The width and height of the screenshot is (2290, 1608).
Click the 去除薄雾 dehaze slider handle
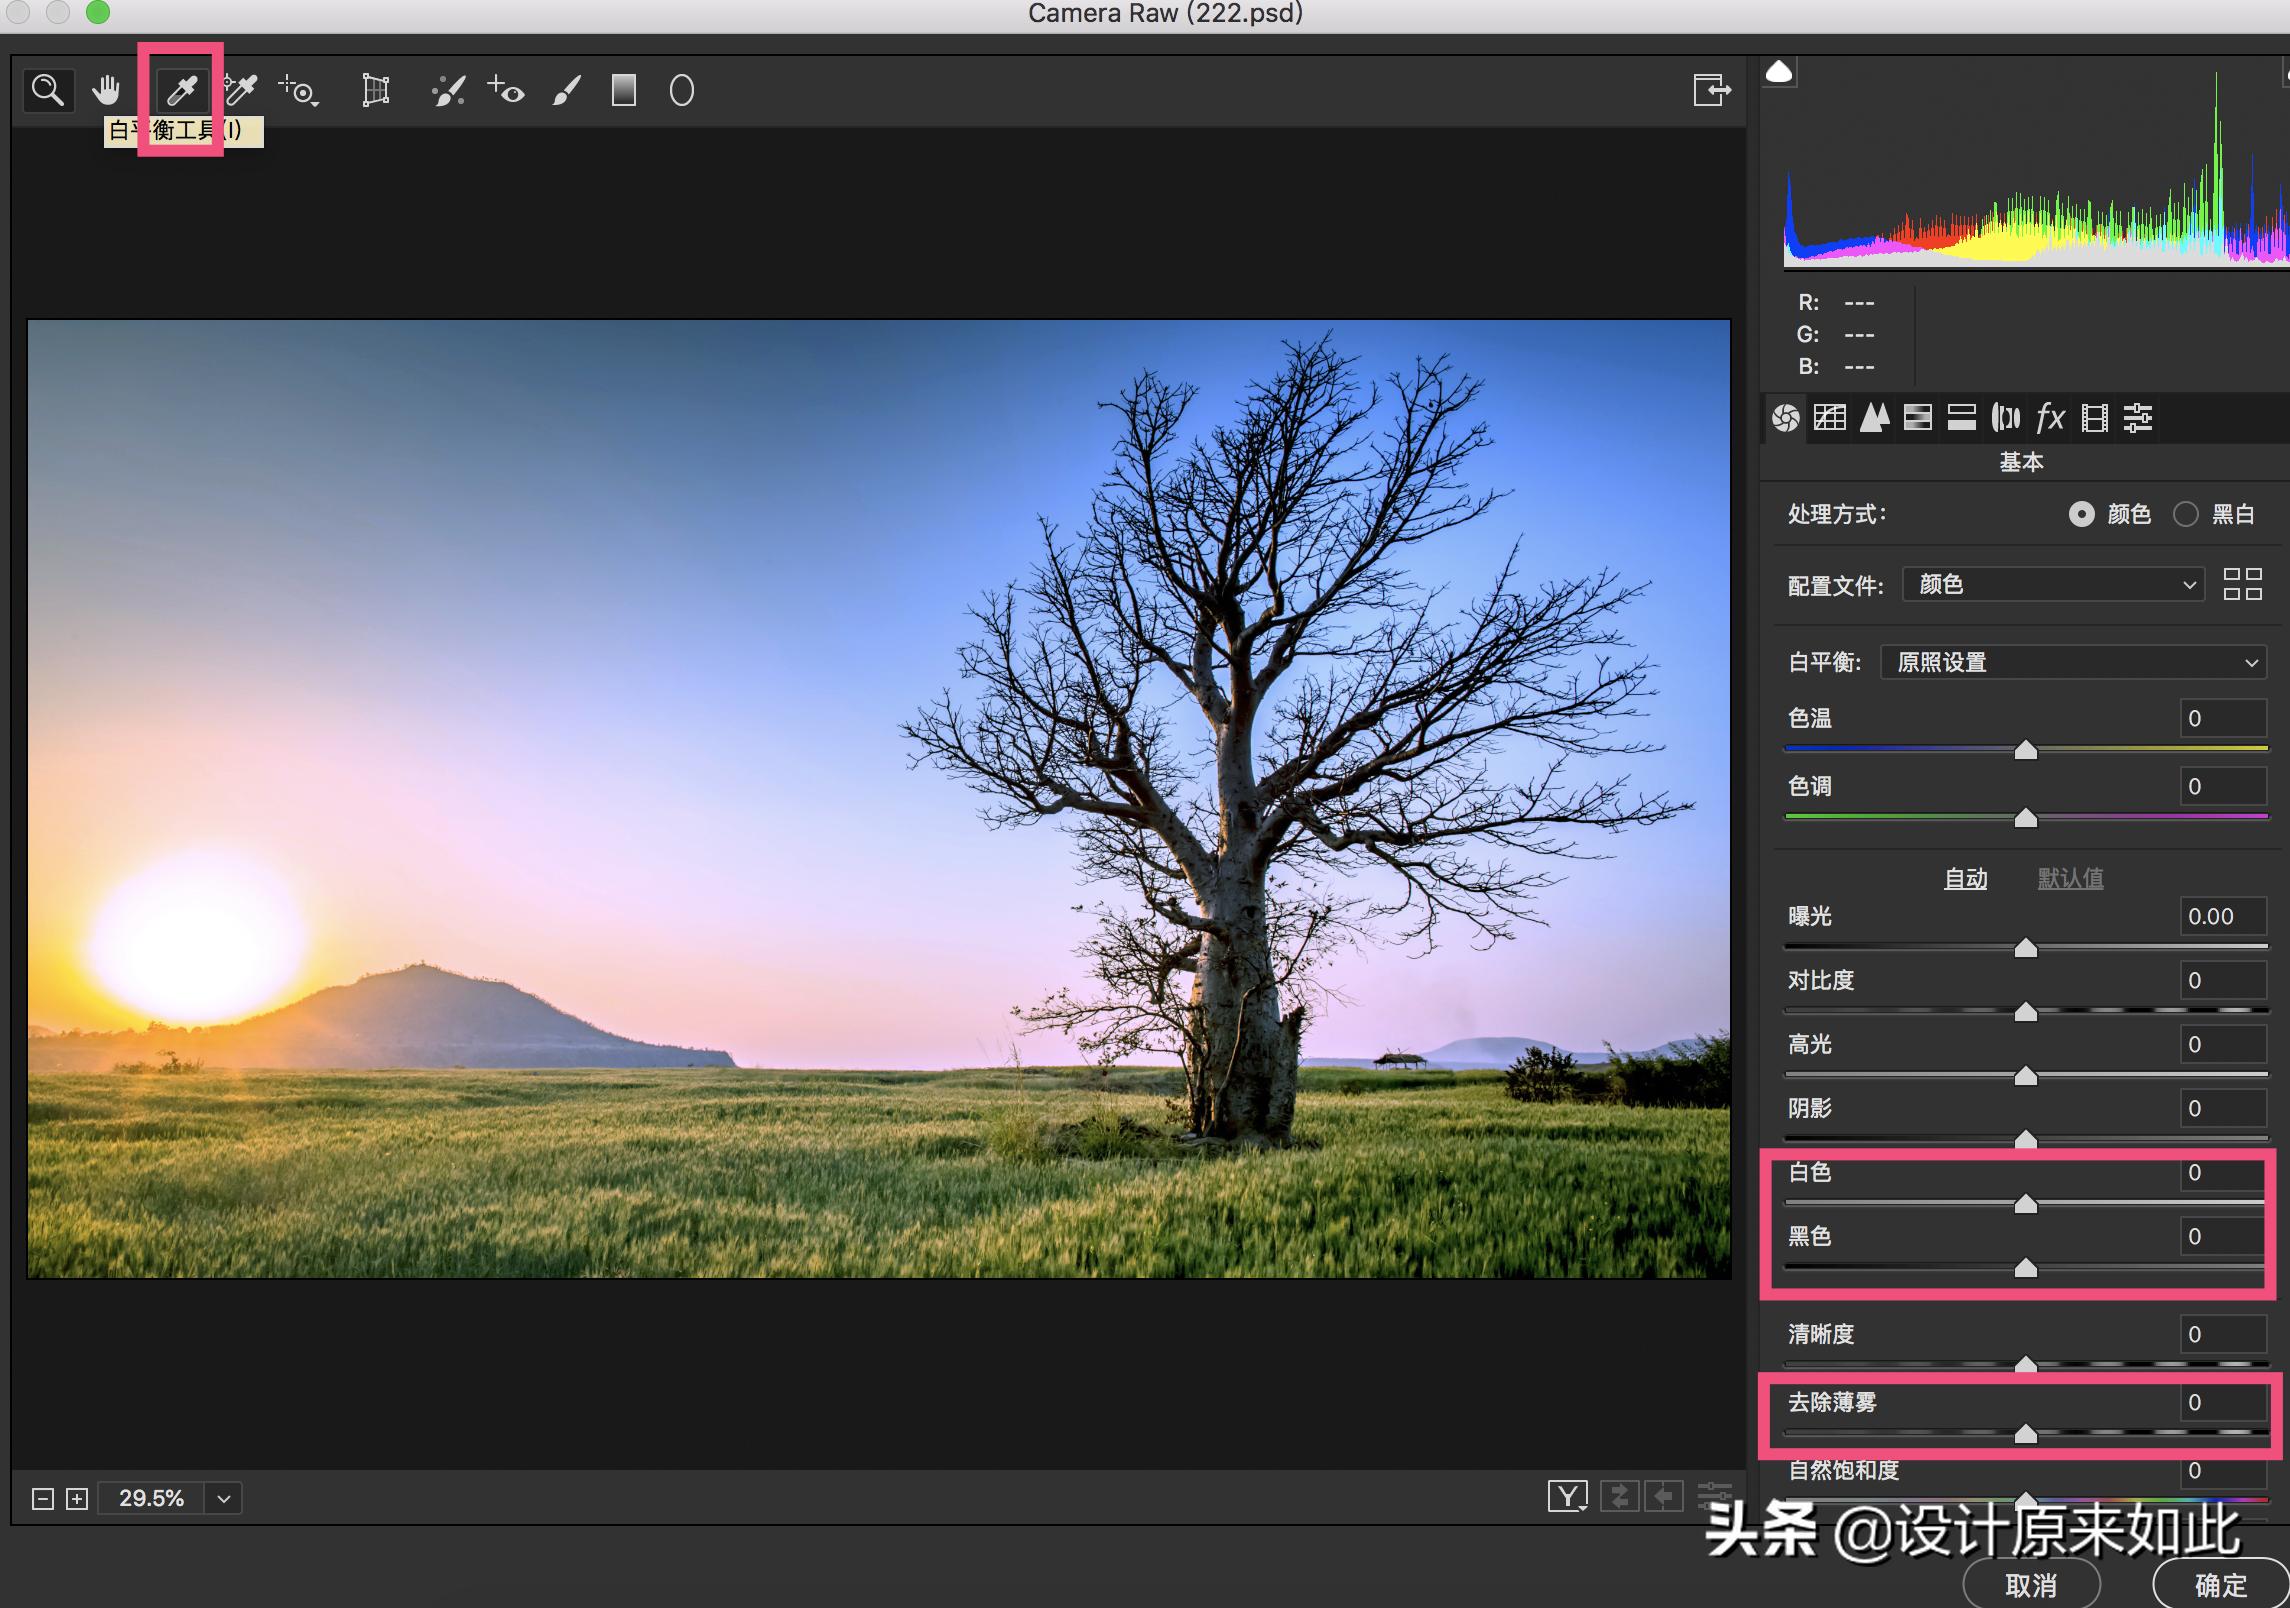click(2025, 1434)
